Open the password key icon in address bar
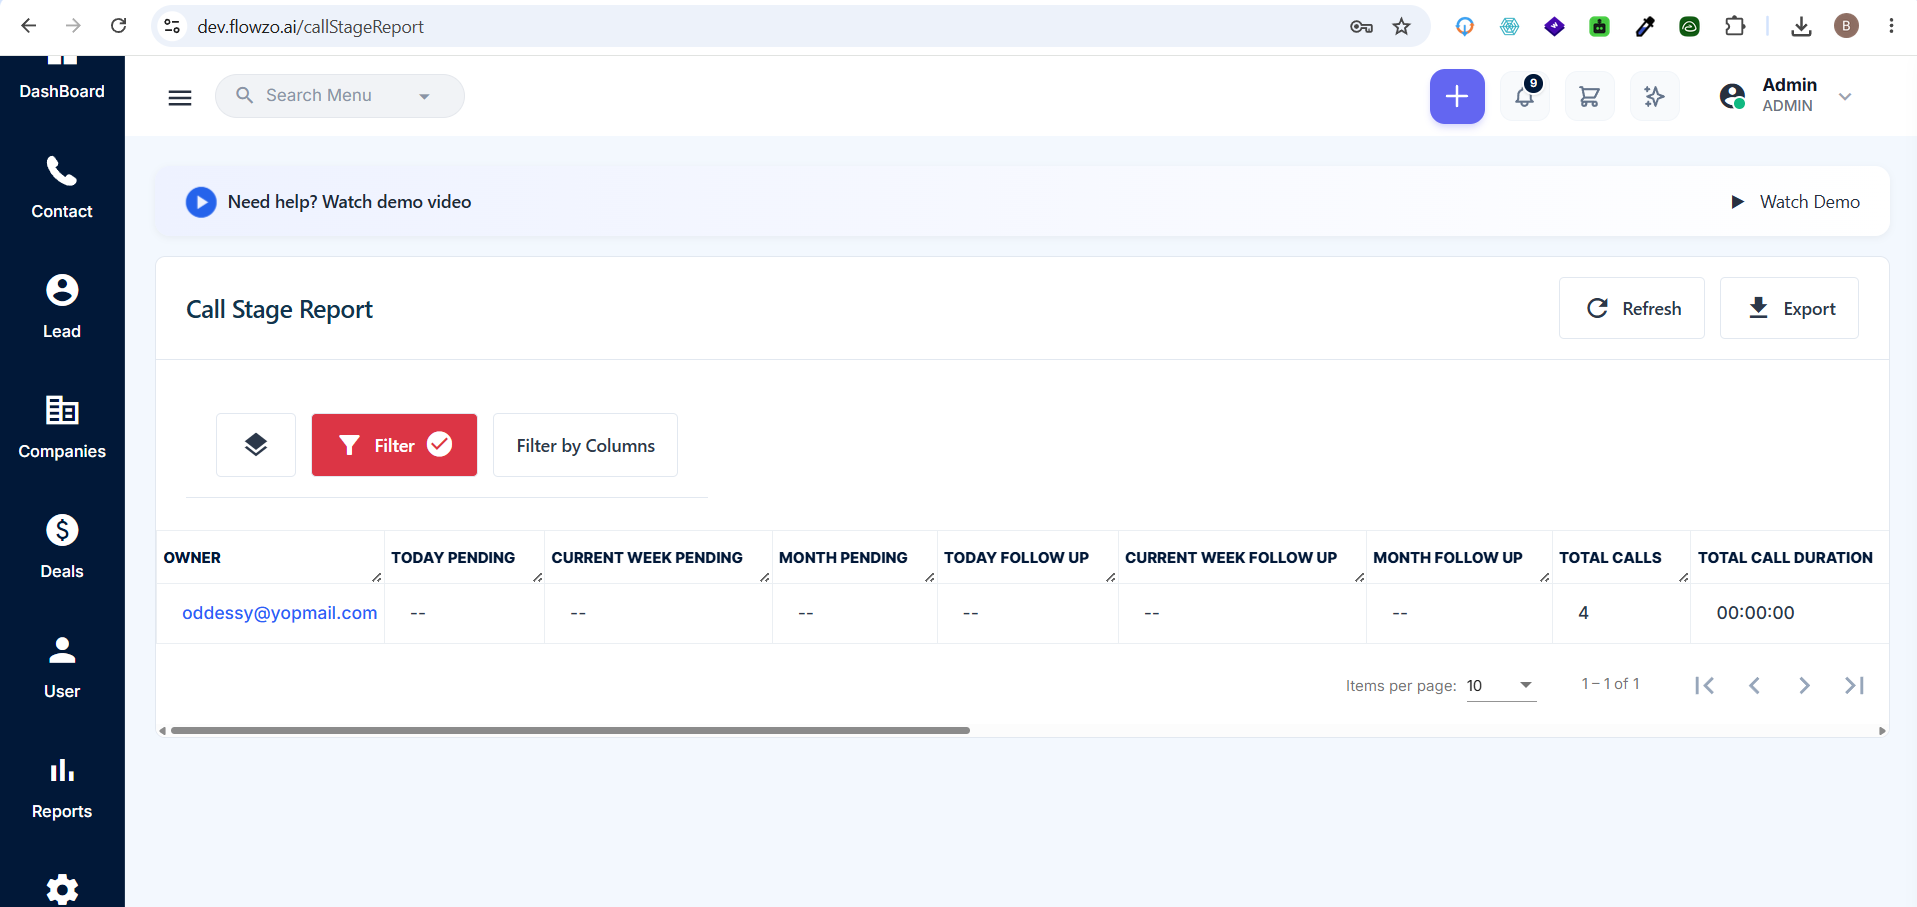1917x907 pixels. (1361, 27)
